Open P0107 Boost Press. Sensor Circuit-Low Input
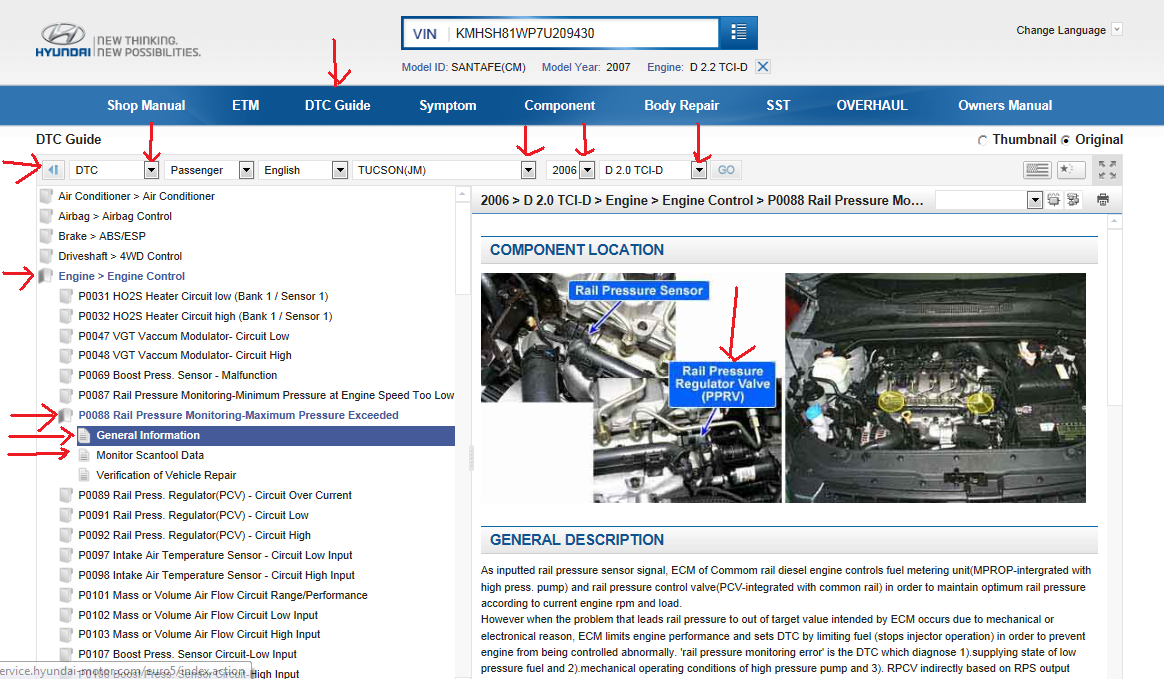The height and width of the screenshot is (679, 1164). tap(187, 655)
